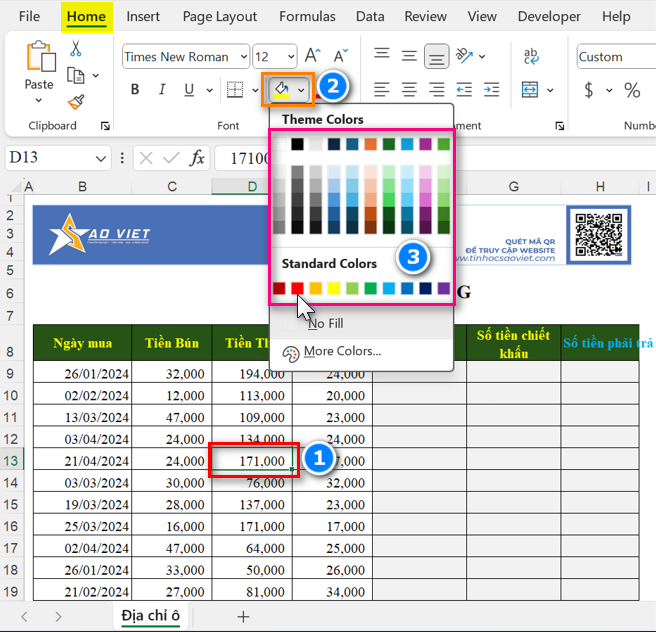Switch to the Page Layout tab
Viewport: 656px width, 632px height.
pos(220,16)
